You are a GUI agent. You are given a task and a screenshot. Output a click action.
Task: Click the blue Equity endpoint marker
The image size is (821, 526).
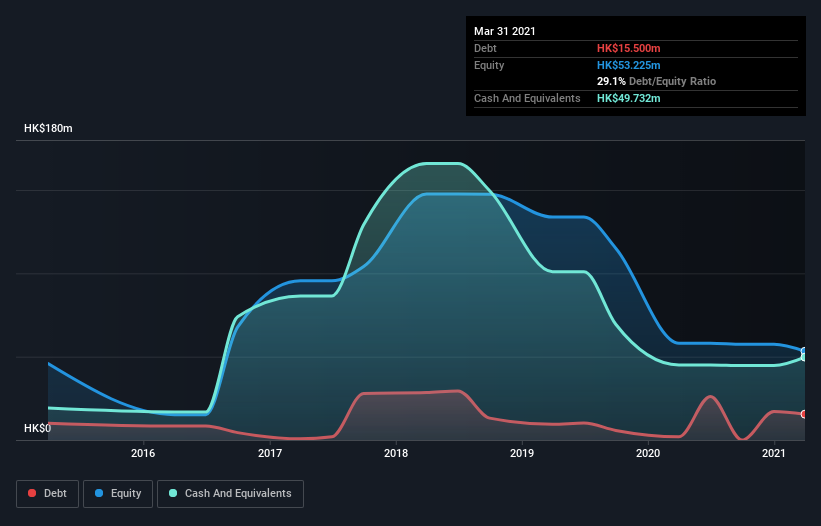point(804,351)
